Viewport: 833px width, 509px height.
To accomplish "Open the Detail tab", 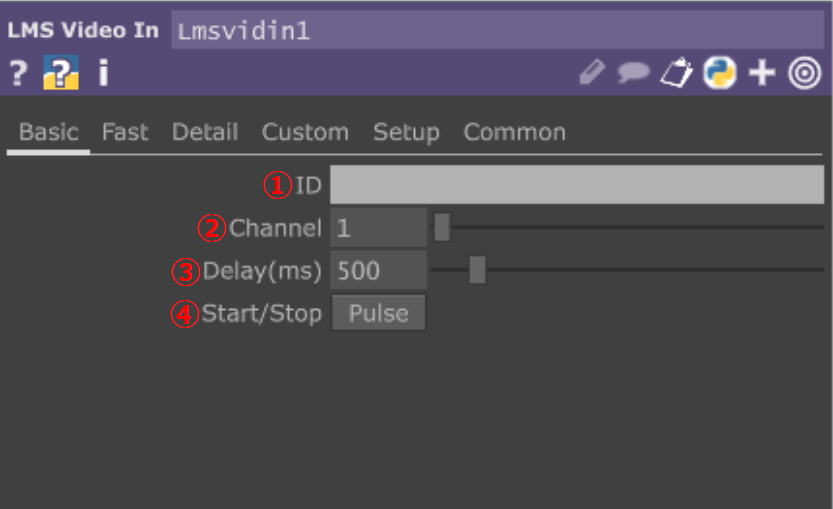I will 205,132.
